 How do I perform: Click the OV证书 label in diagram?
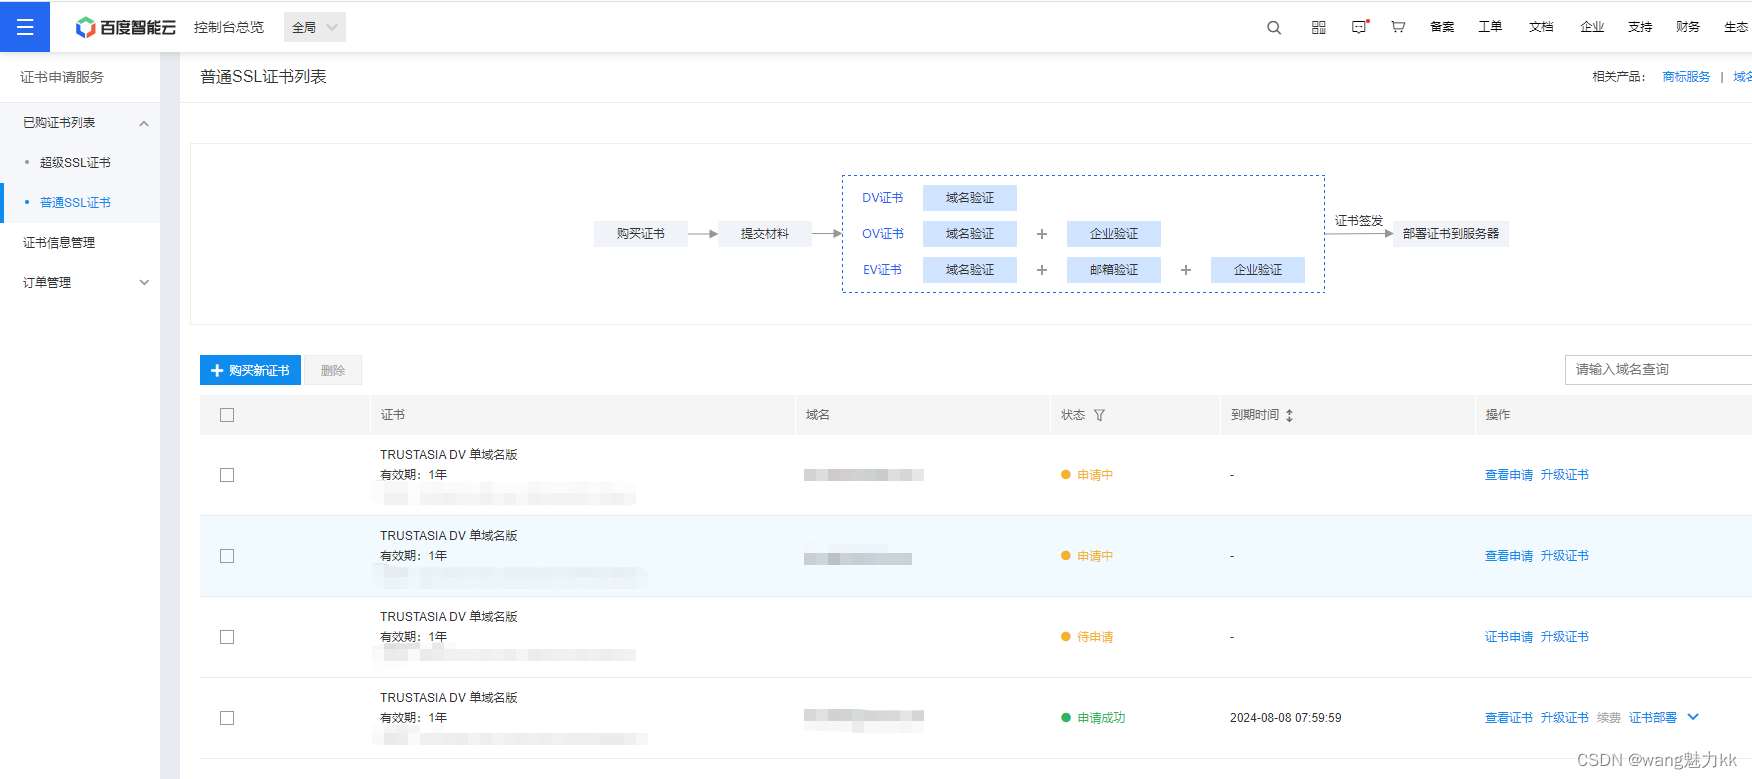(x=882, y=234)
